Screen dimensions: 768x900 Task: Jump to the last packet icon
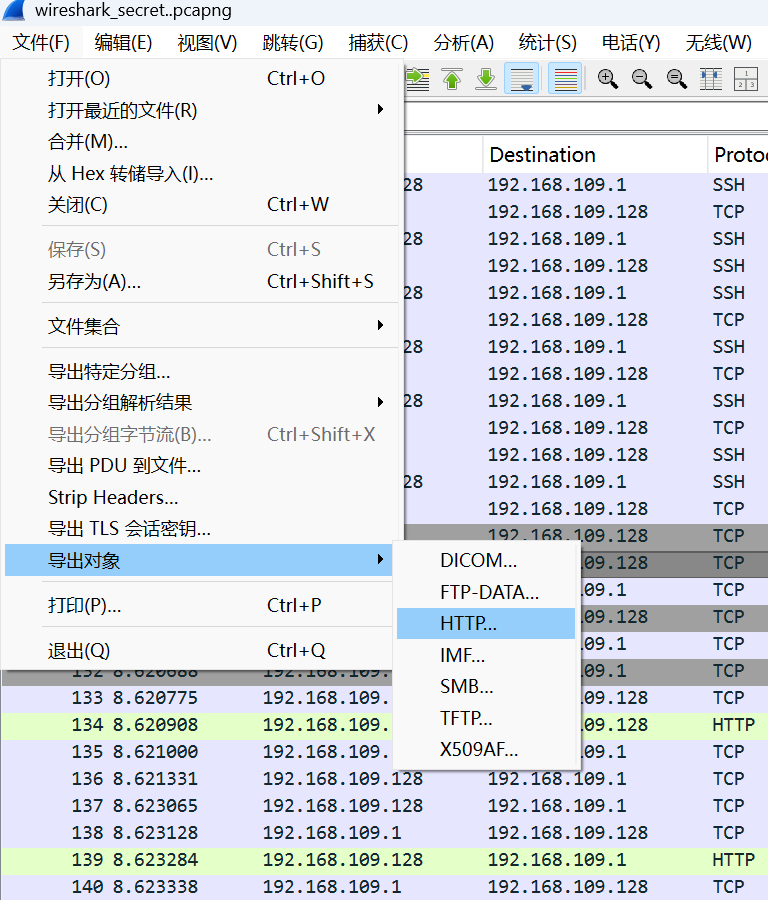(486, 79)
